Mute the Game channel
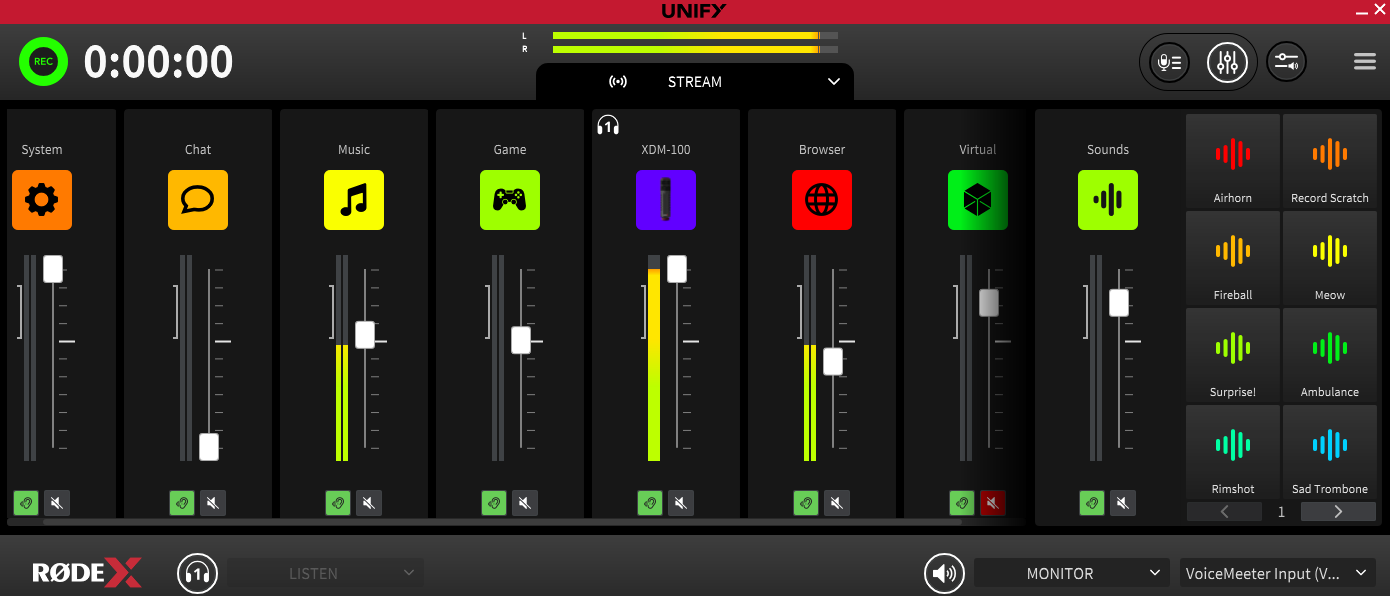This screenshot has width=1390, height=596. pos(525,503)
